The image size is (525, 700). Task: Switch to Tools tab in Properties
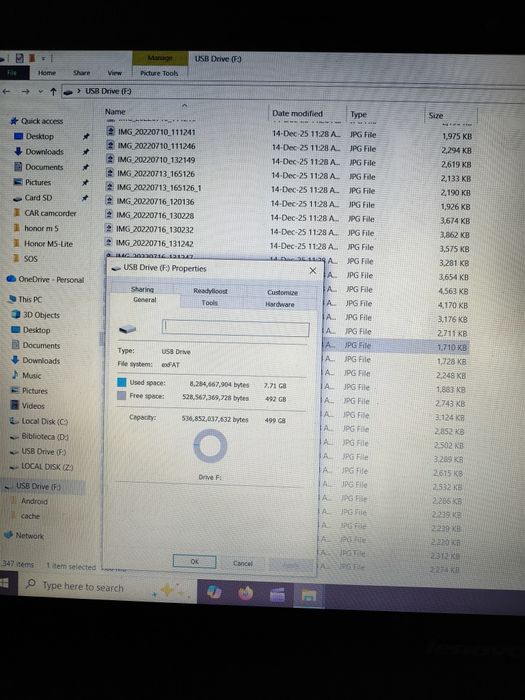(x=209, y=302)
